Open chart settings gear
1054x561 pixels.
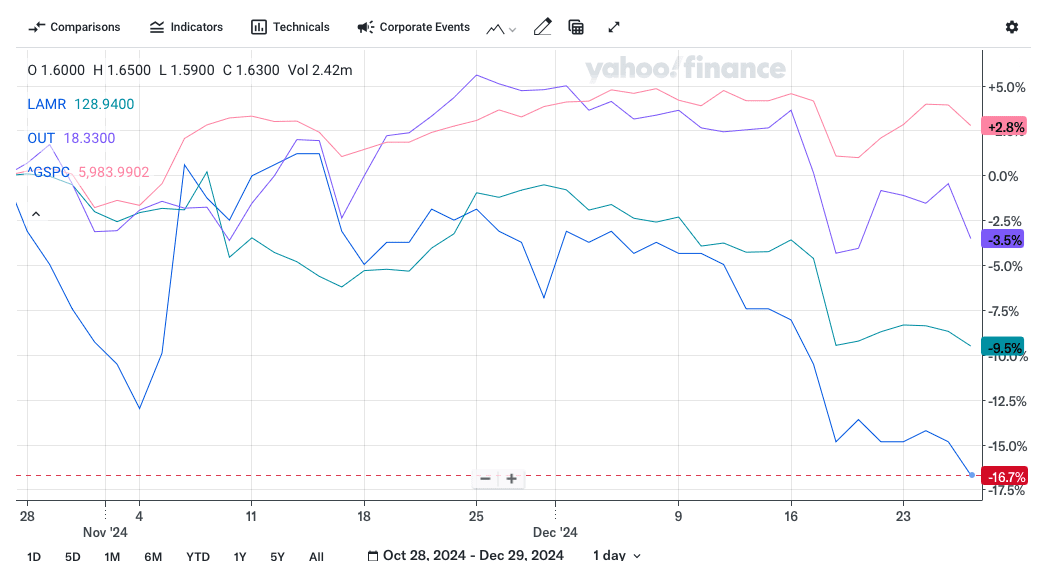click(x=1012, y=27)
